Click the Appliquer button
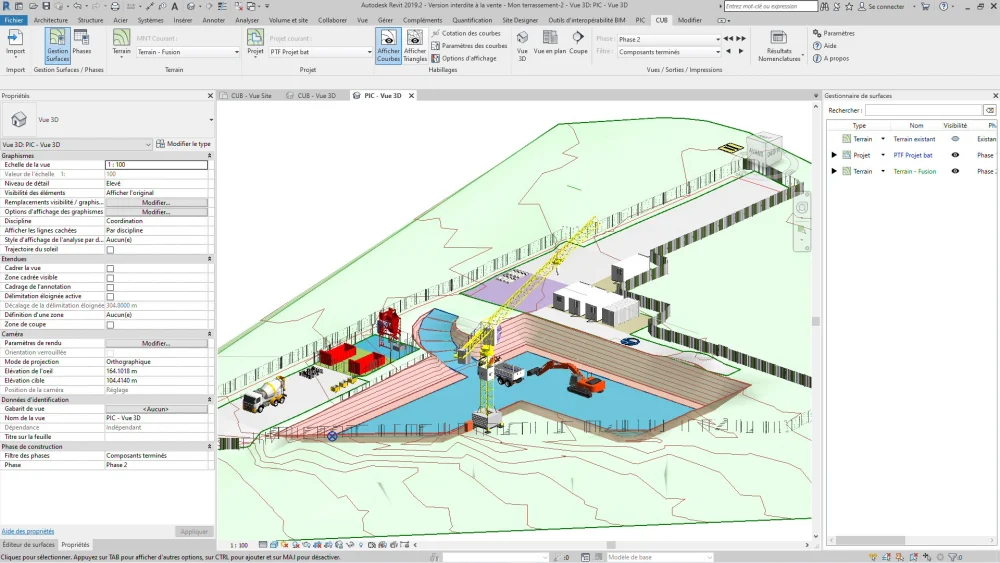The image size is (1000, 563). [194, 532]
